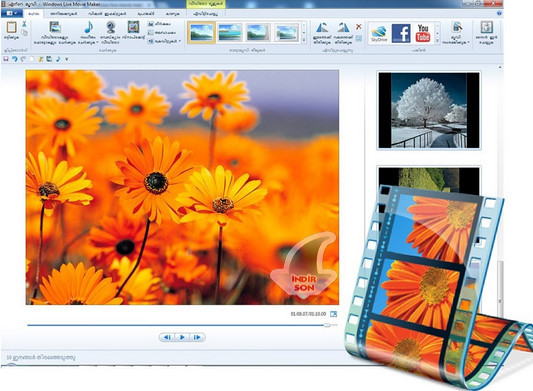This screenshot has height=391, width=533.
Task: Show next row of AutoMovie themes
Action: pyautogui.click(x=304, y=33)
